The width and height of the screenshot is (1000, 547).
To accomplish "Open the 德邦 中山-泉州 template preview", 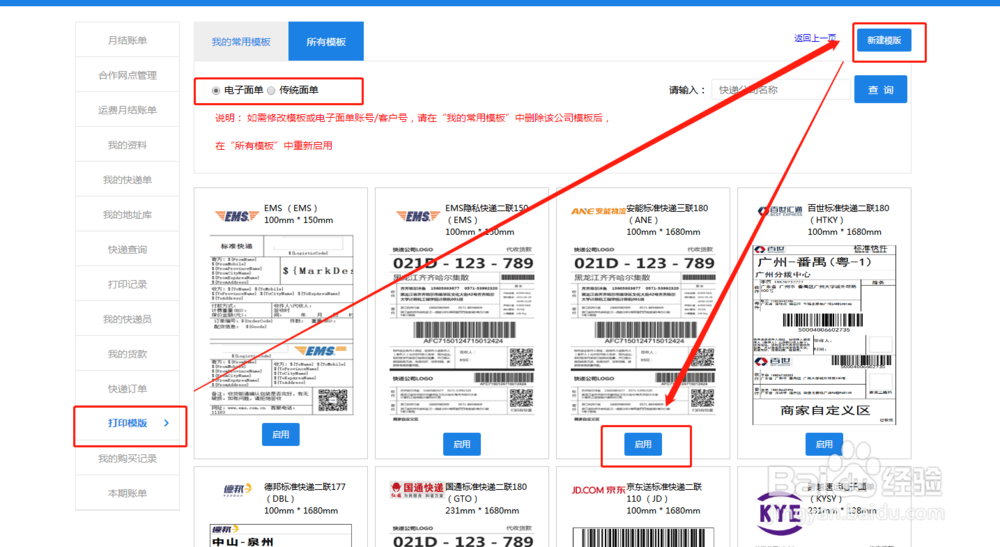I will pos(281,536).
